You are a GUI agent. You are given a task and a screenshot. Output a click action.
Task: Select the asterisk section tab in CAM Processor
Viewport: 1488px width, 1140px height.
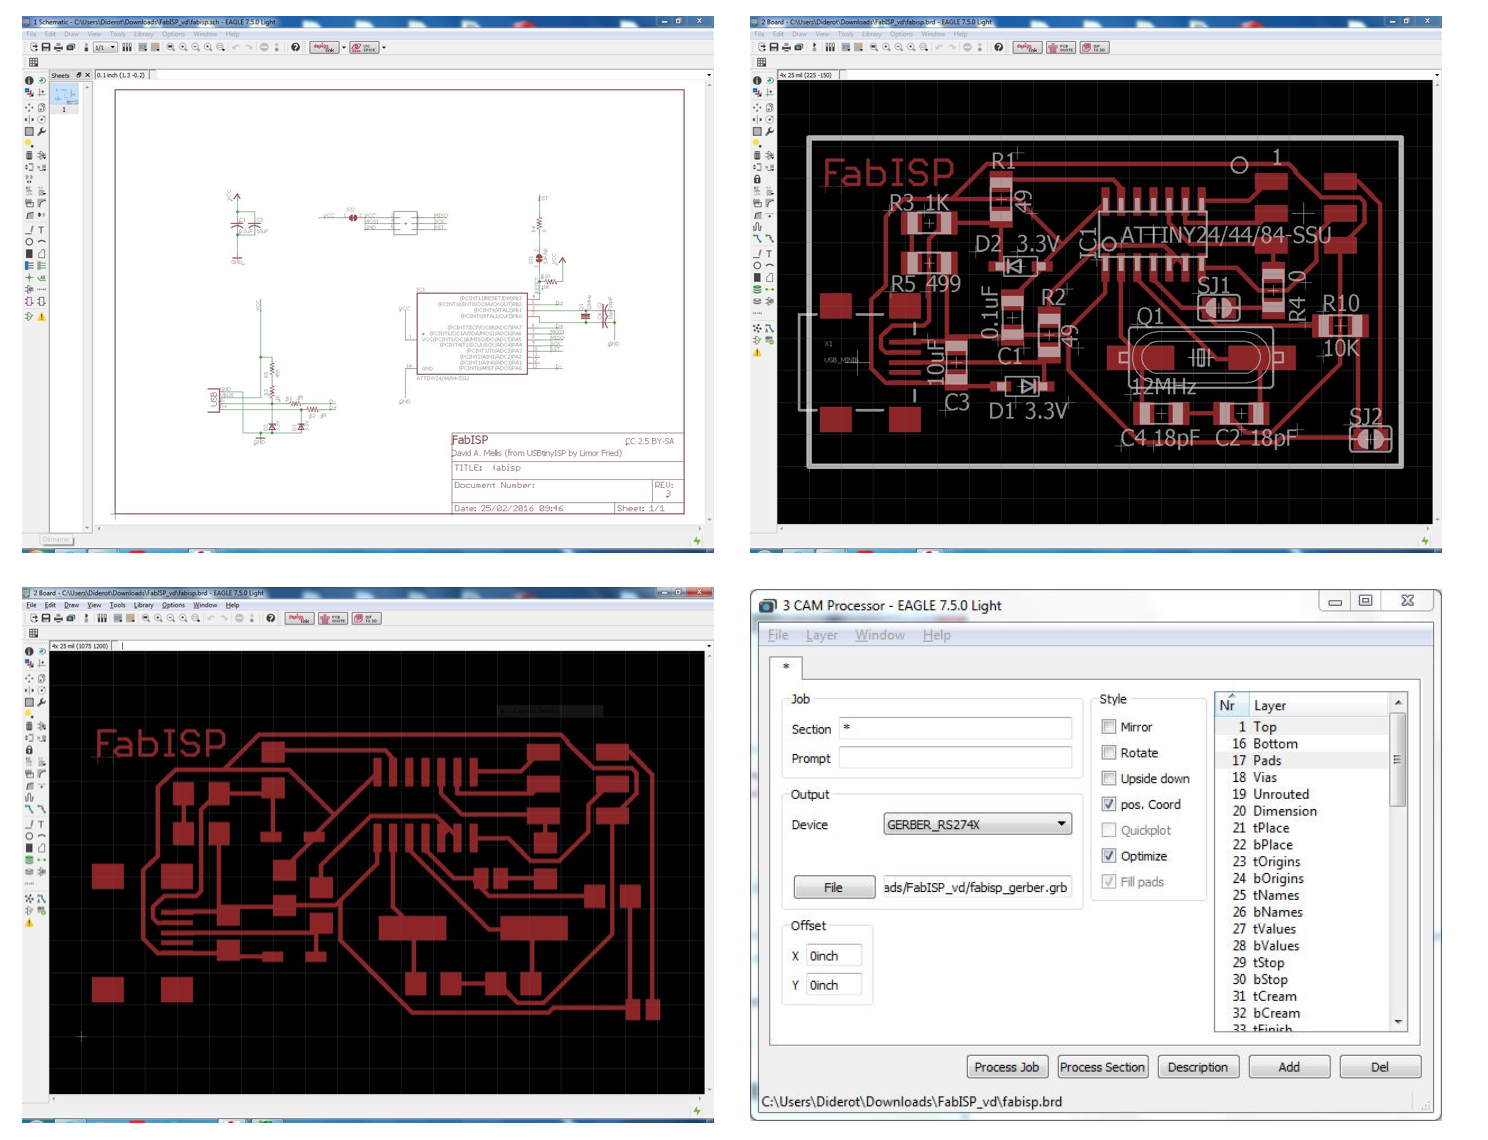coord(787,667)
